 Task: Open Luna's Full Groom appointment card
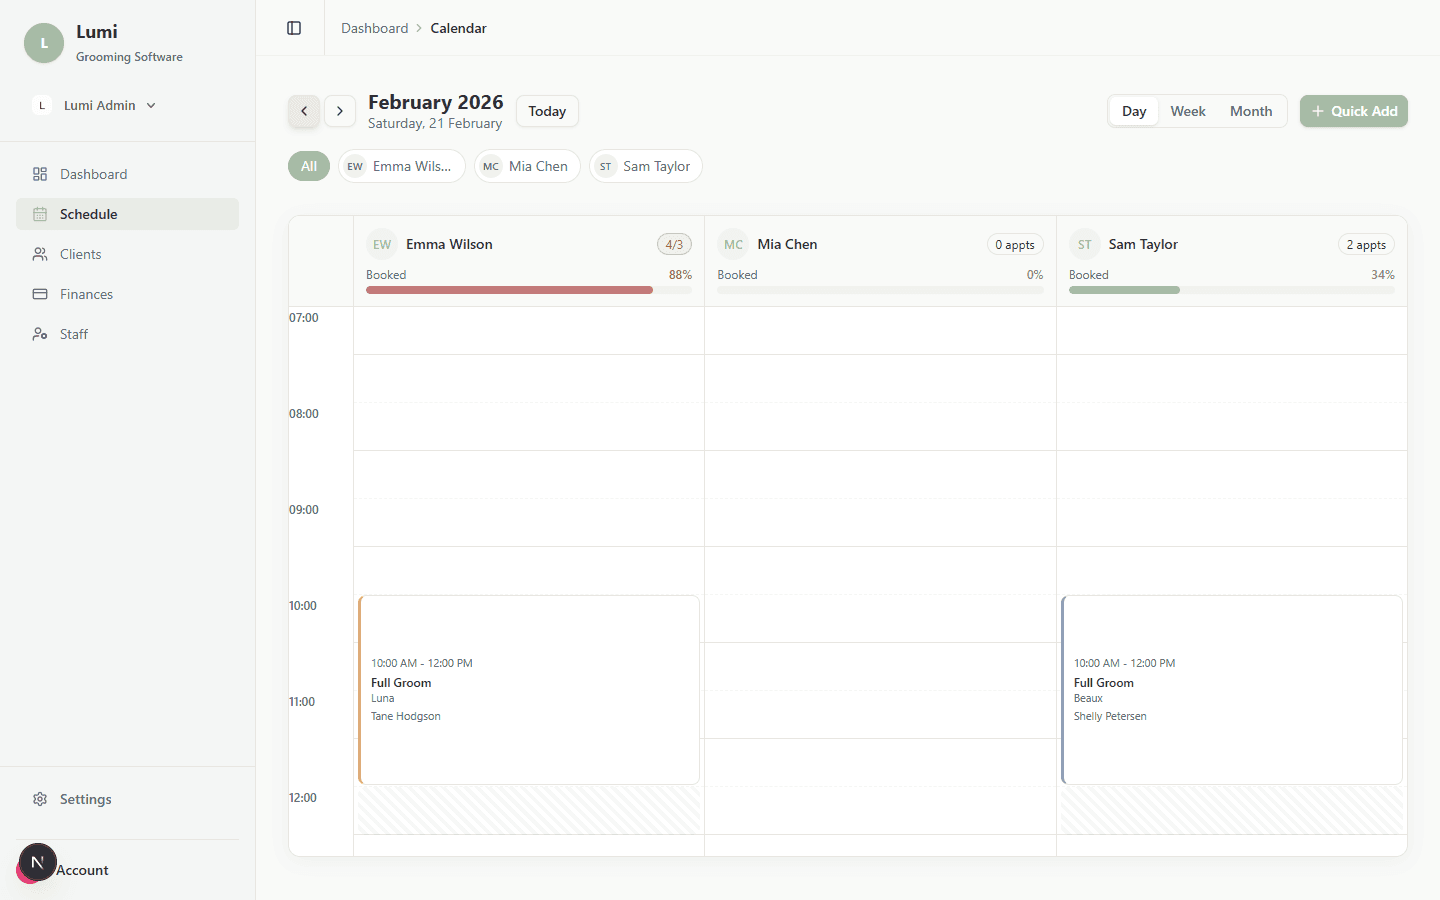[x=528, y=689]
